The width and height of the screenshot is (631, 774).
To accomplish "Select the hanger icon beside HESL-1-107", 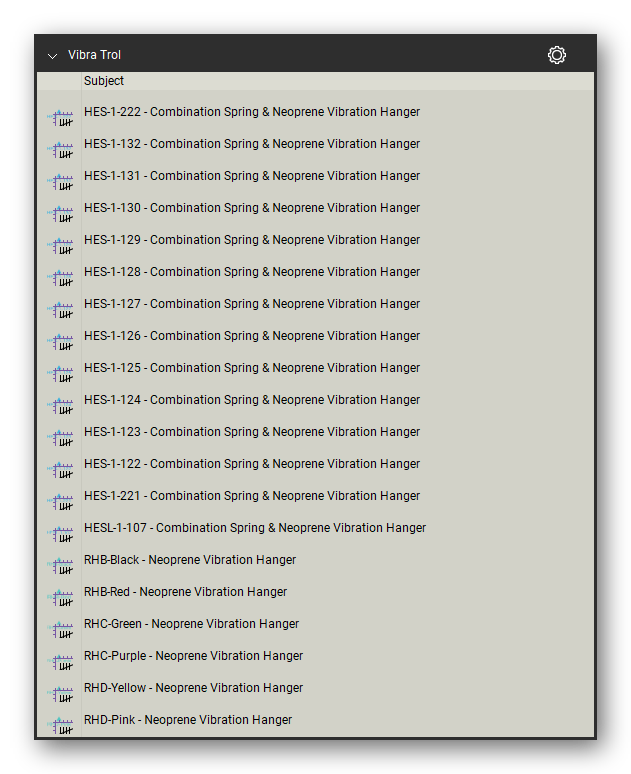I will tap(60, 534).
